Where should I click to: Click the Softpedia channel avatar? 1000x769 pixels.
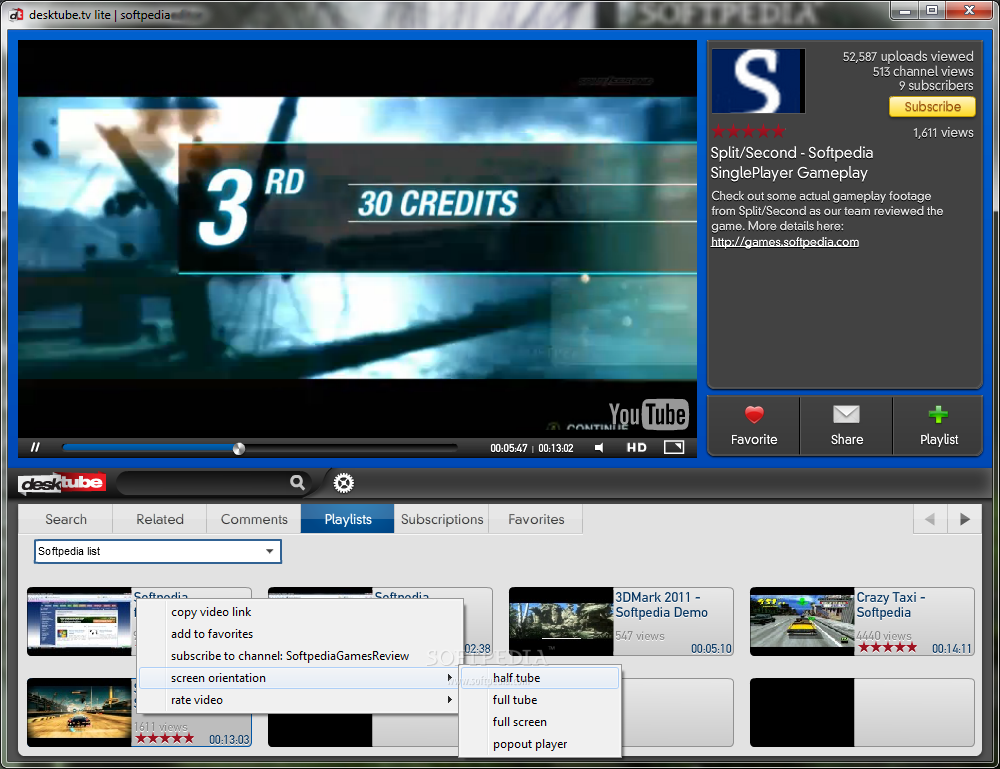click(x=758, y=81)
